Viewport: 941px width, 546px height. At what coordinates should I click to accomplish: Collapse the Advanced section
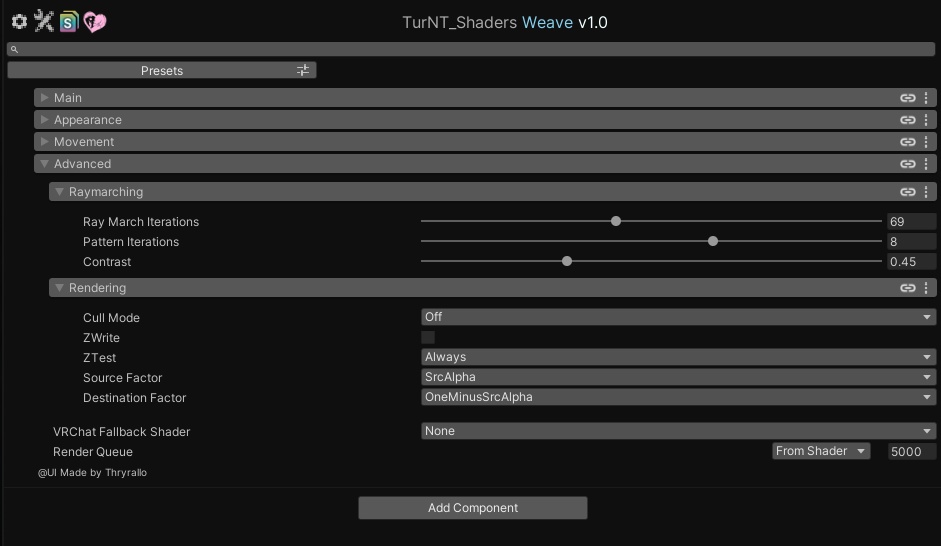44,164
